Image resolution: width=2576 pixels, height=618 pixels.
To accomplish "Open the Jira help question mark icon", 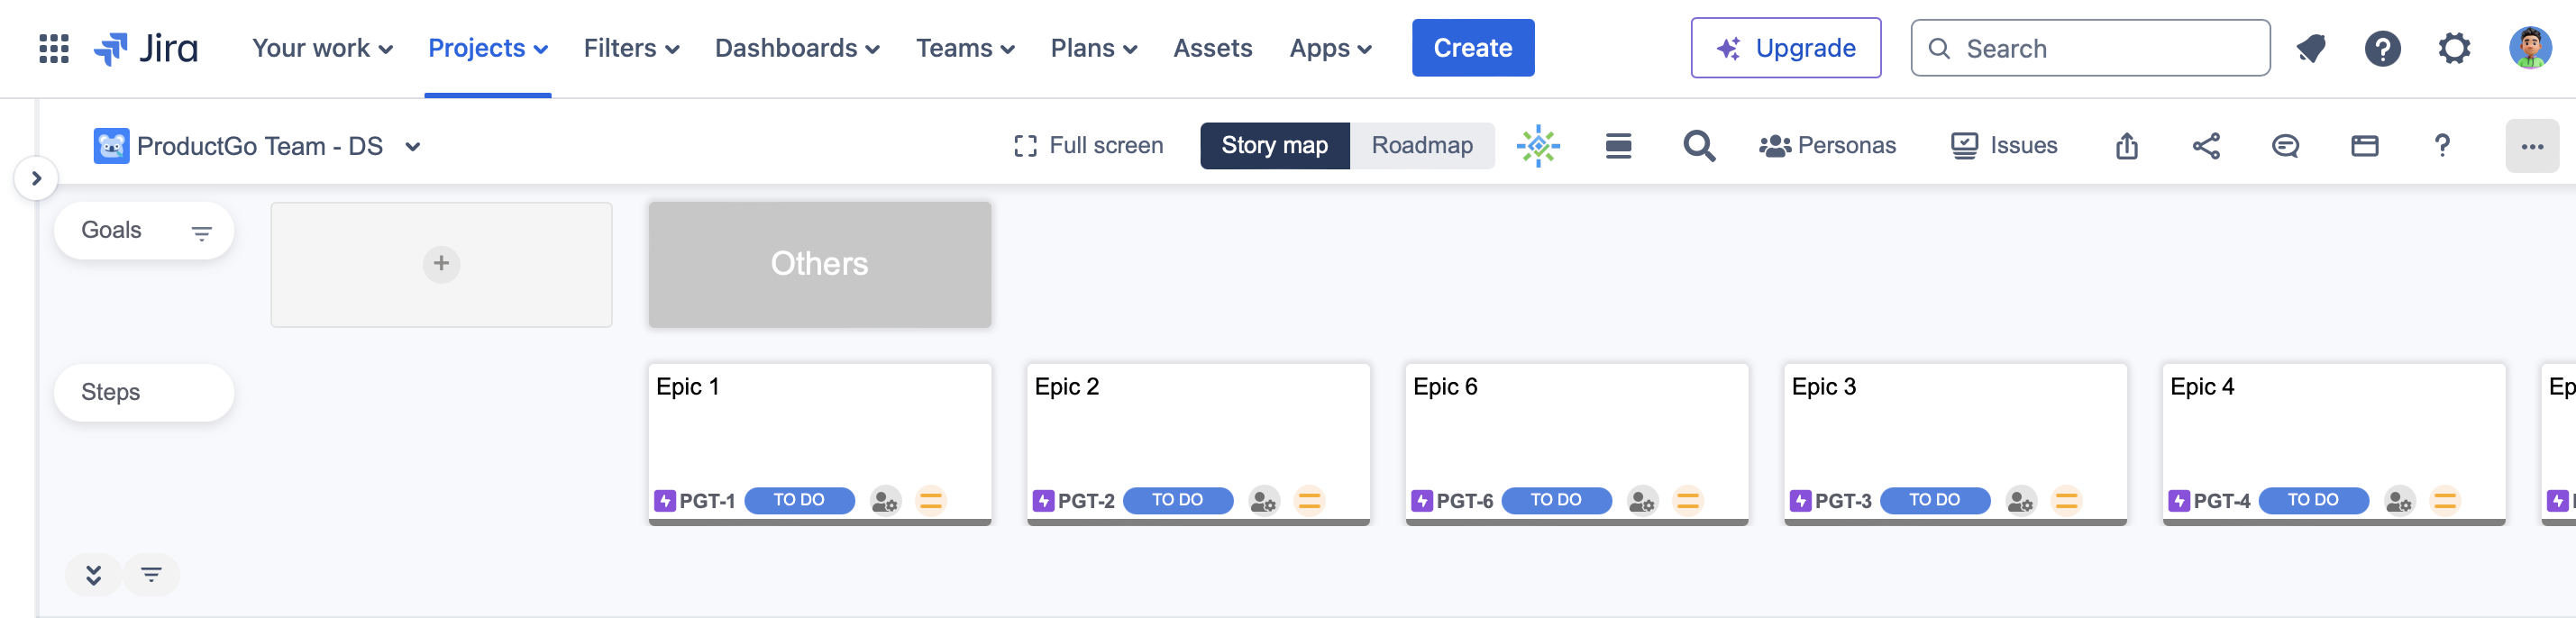I will click(x=2382, y=48).
